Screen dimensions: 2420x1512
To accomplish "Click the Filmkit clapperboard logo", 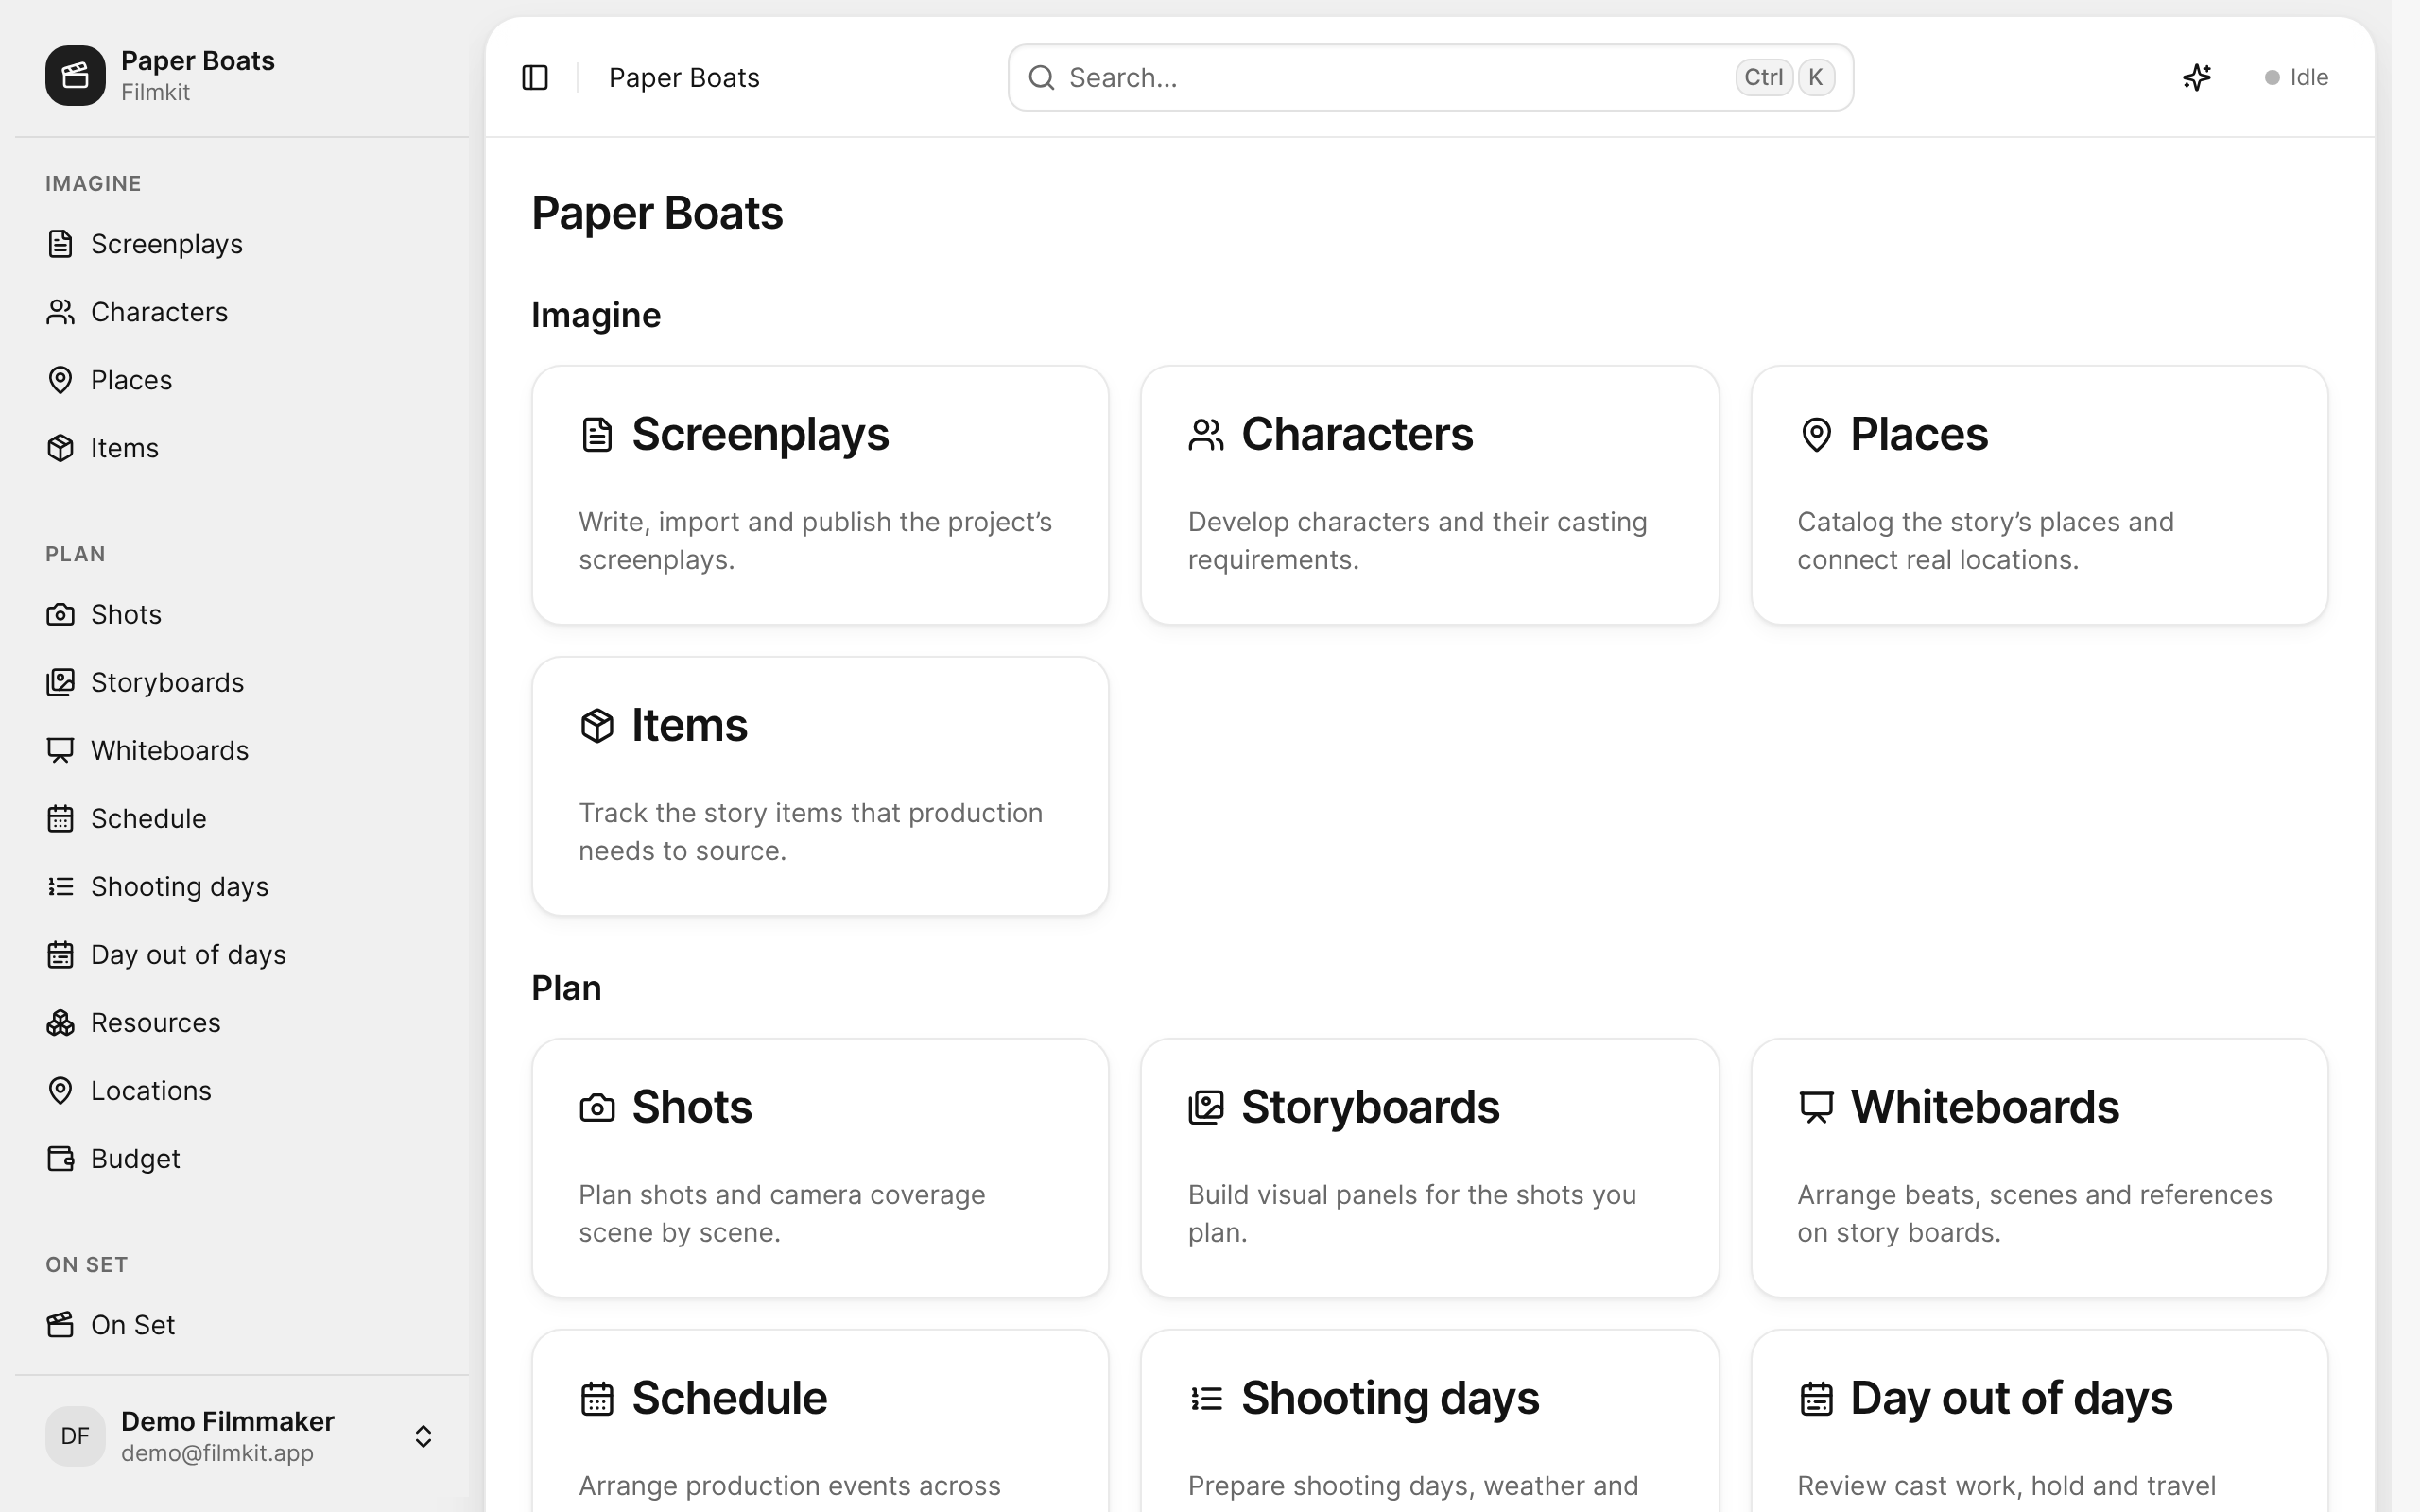I will pyautogui.click(x=75, y=75).
